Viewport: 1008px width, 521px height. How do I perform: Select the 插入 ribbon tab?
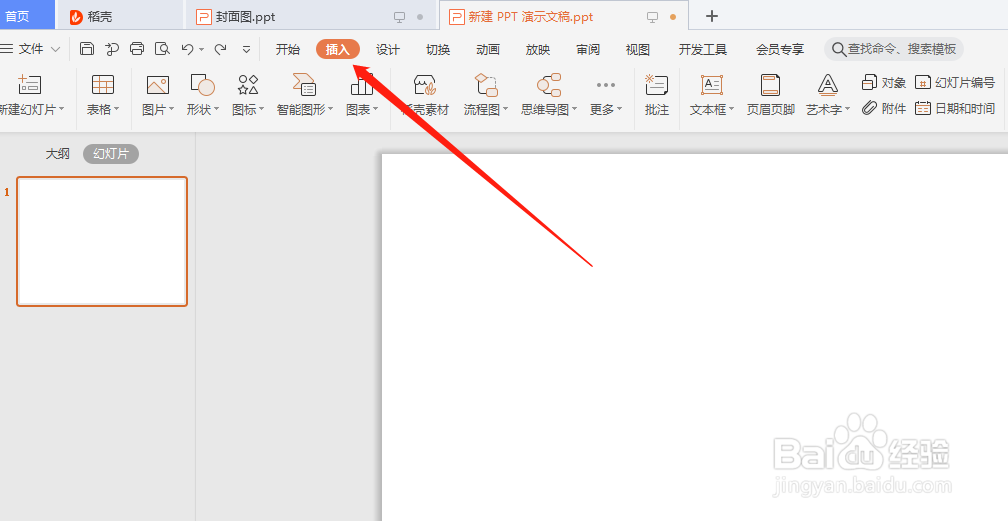click(x=338, y=50)
